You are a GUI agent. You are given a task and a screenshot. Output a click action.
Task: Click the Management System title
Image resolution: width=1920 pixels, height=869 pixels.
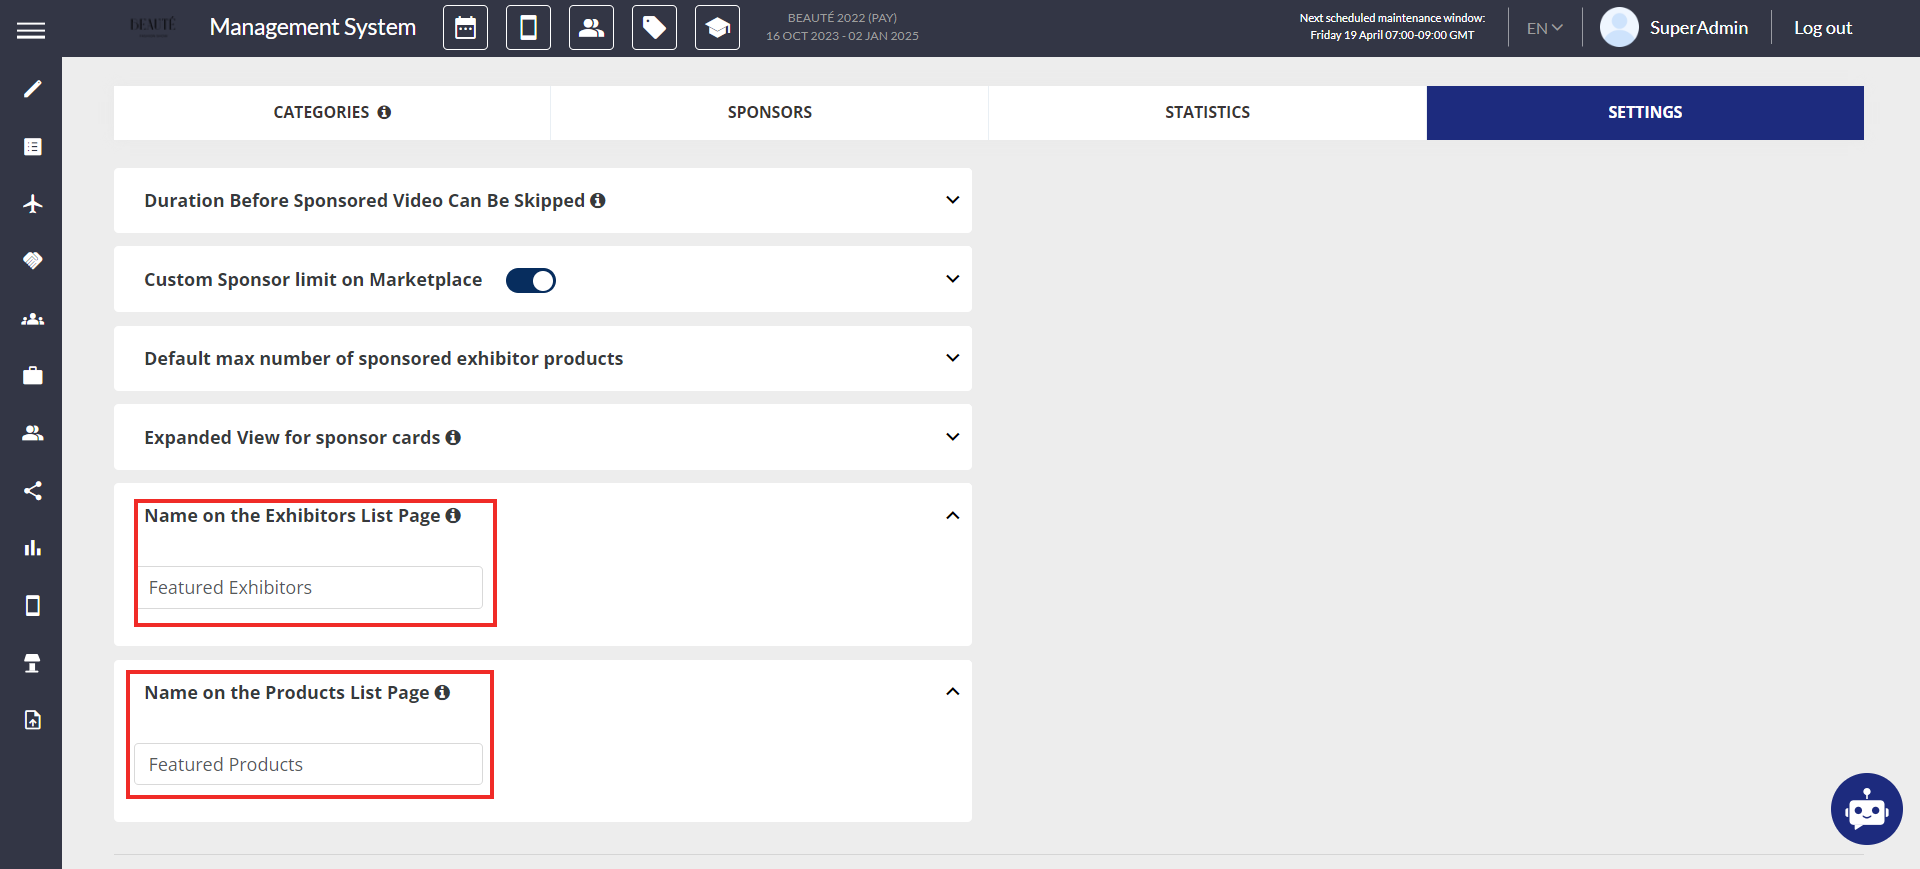tap(313, 28)
